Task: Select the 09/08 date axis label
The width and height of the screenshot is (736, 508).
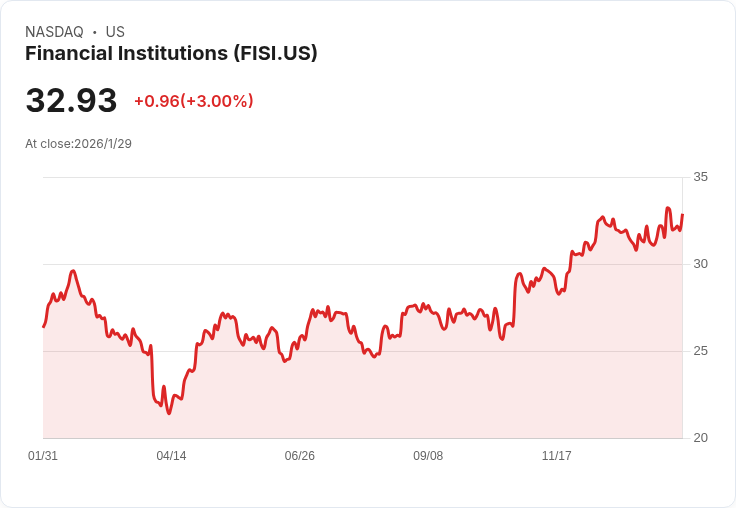Action: pyautogui.click(x=428, y=456)
